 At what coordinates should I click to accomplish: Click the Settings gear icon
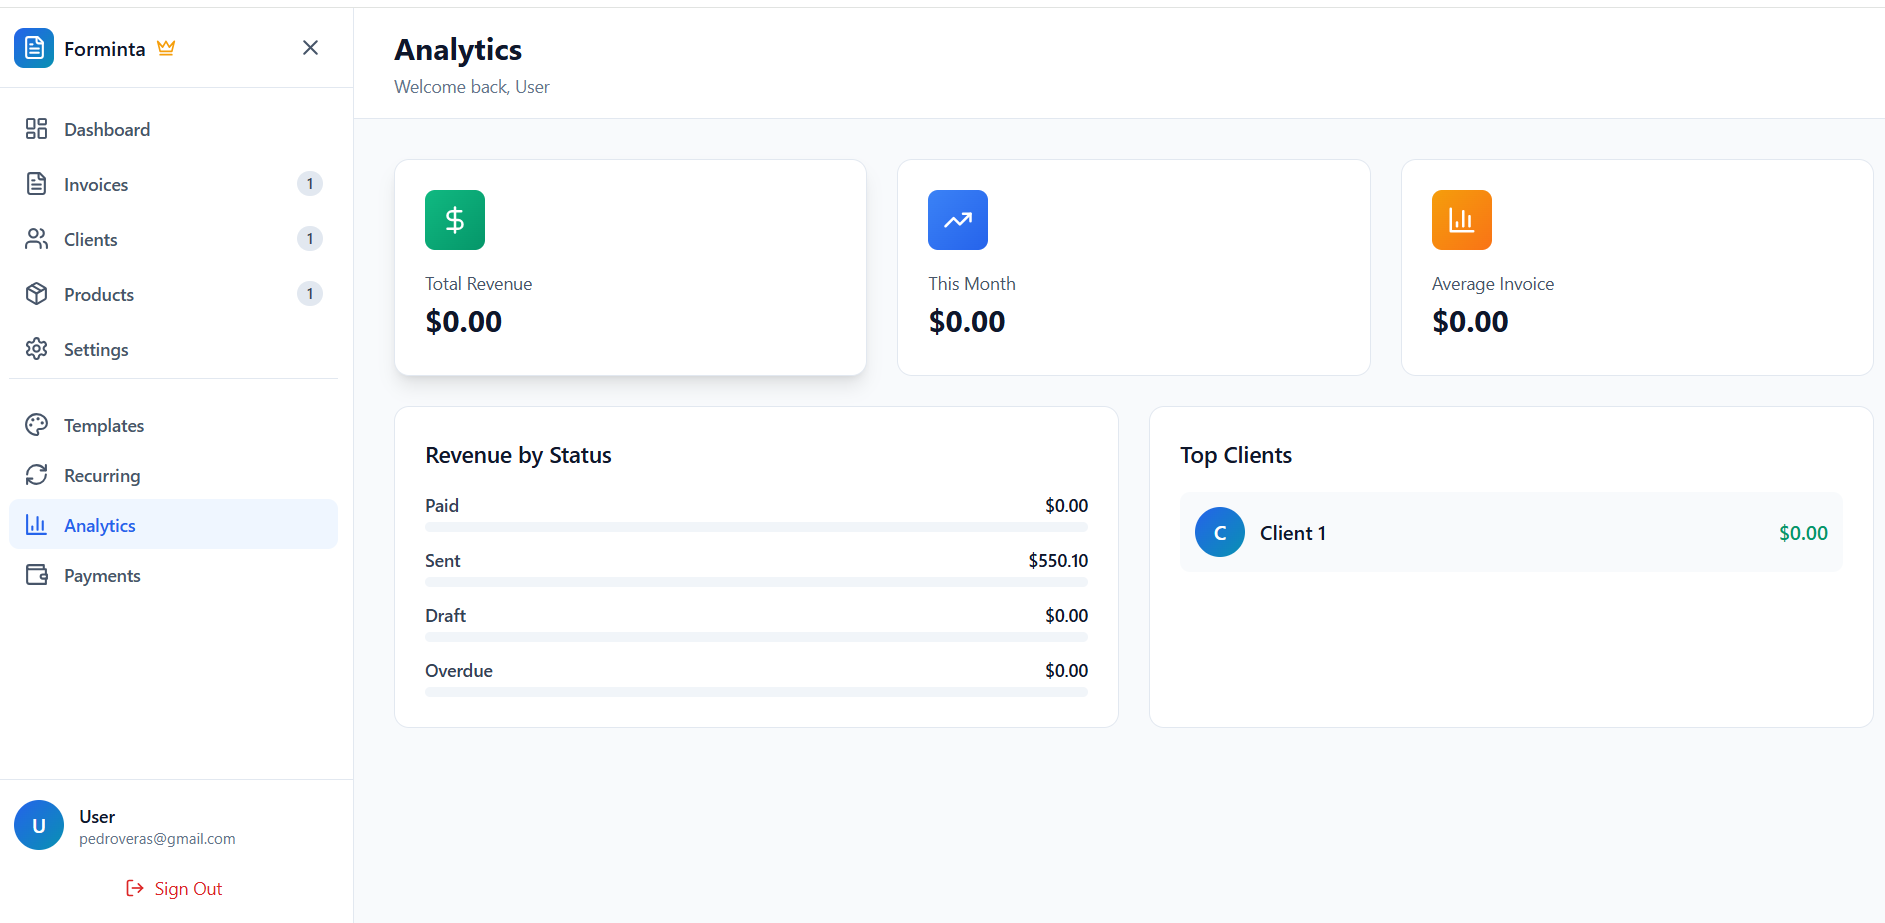tap(37, 349)
